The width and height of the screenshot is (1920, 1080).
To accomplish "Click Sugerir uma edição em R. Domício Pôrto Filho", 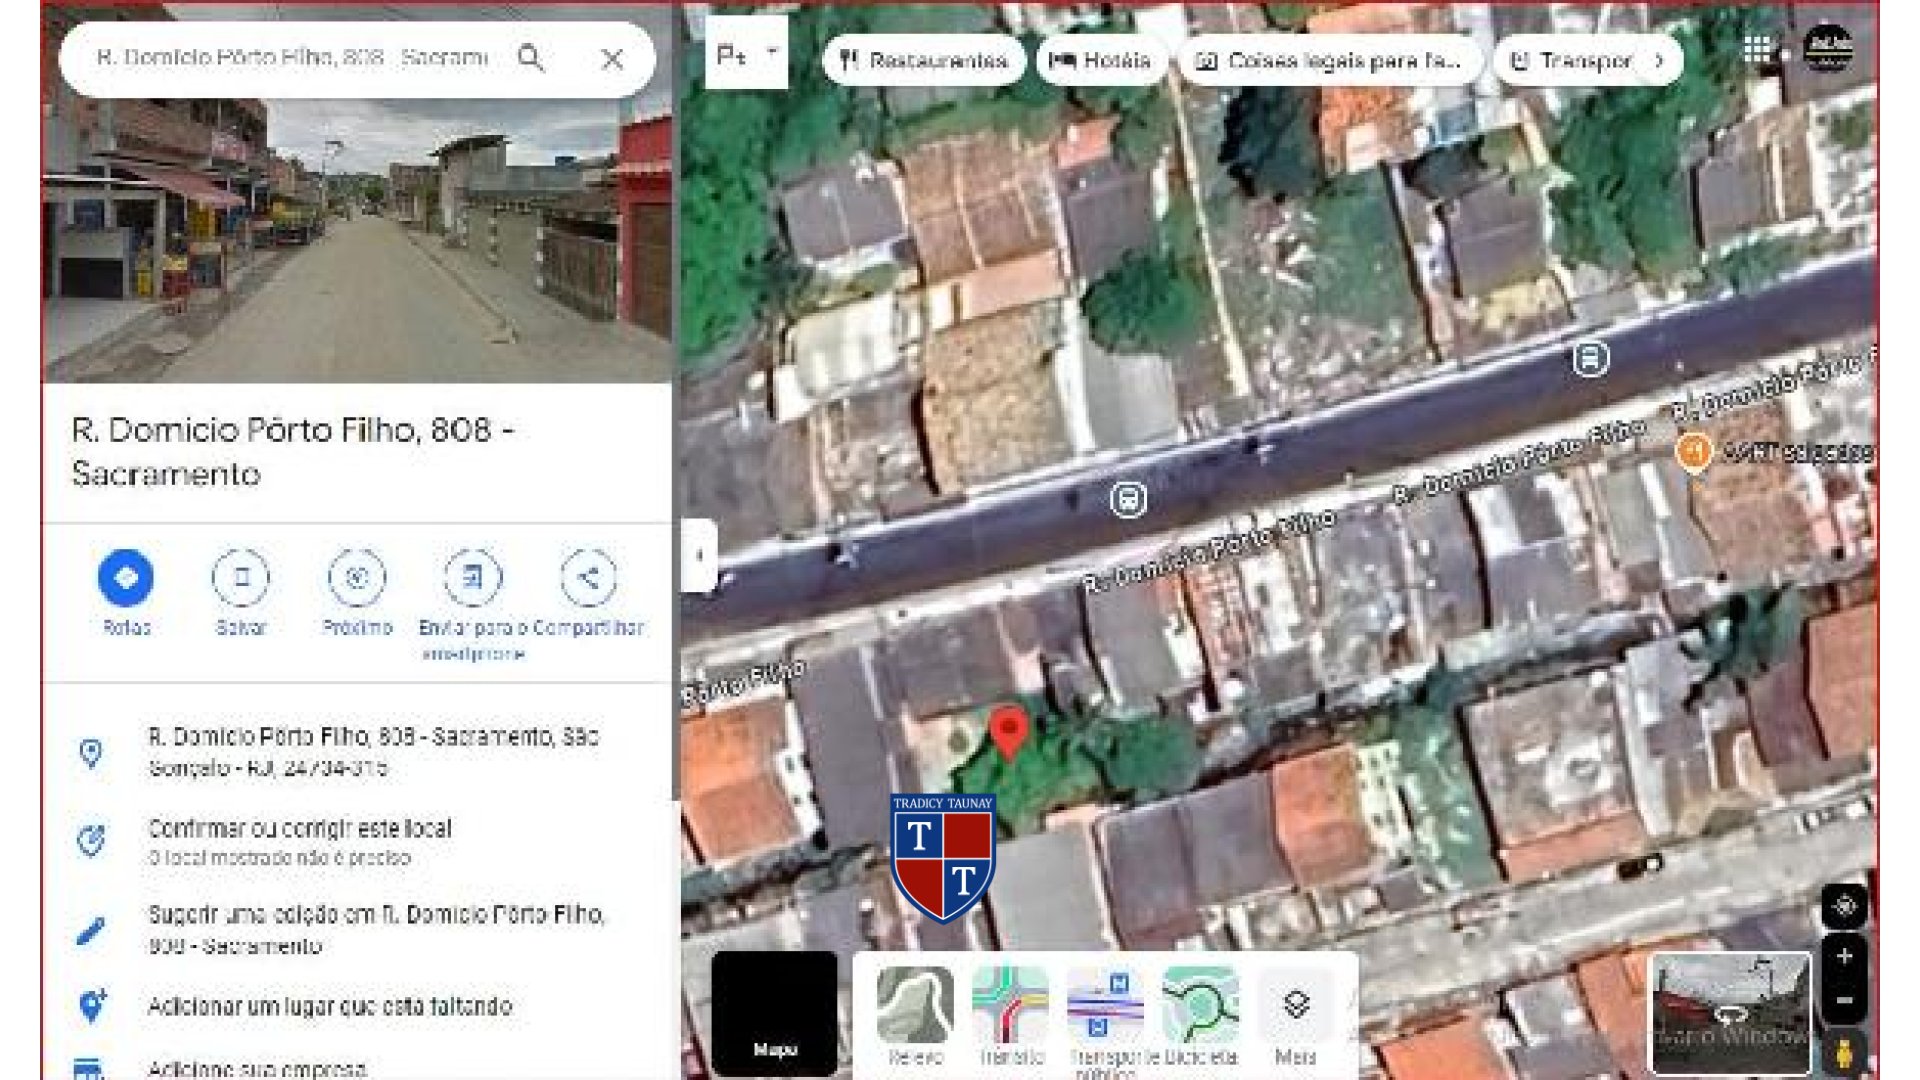I will click(376, 929).
